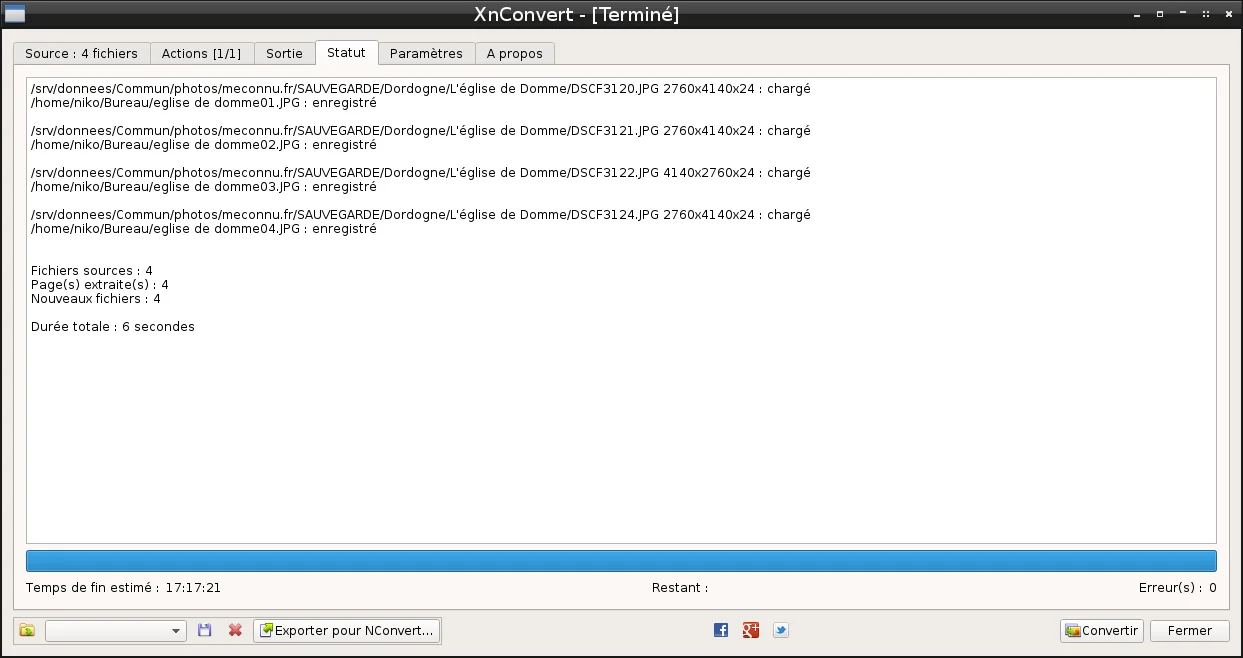Share on Twitter icon
The width and height of the screenshot is (1243, 658).
pyautogui.click(x=781, y=630)
